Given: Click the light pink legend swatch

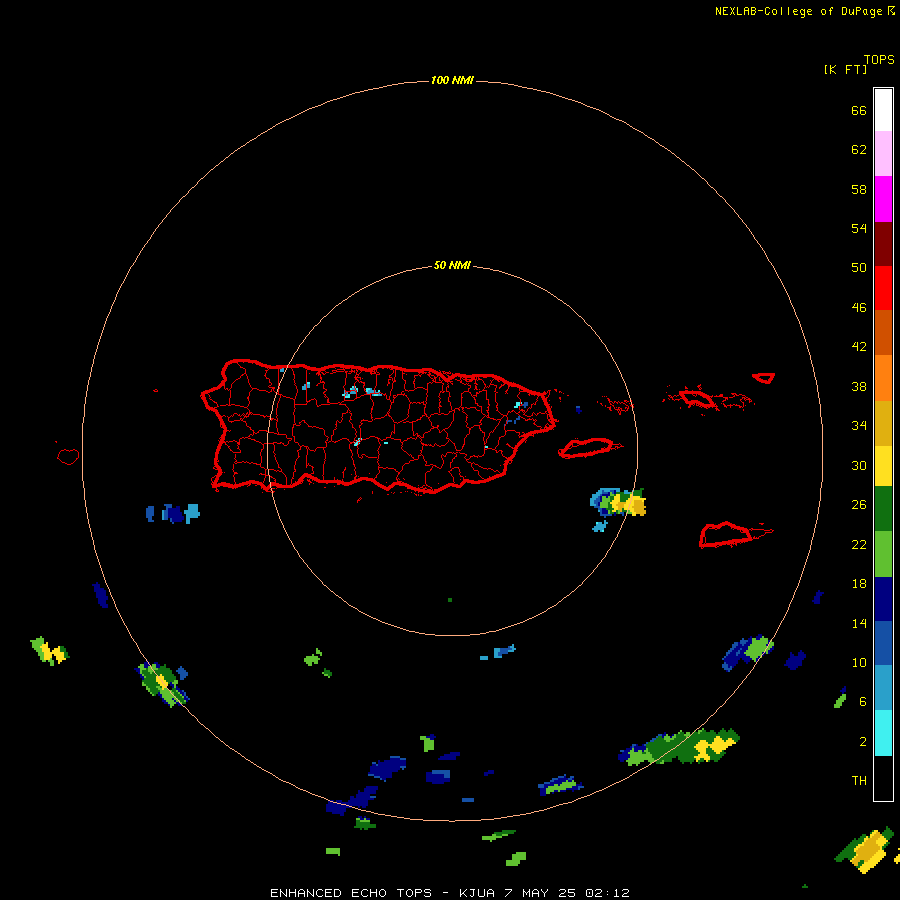Looking at the screenshot, I should click(x=883, y=153).
